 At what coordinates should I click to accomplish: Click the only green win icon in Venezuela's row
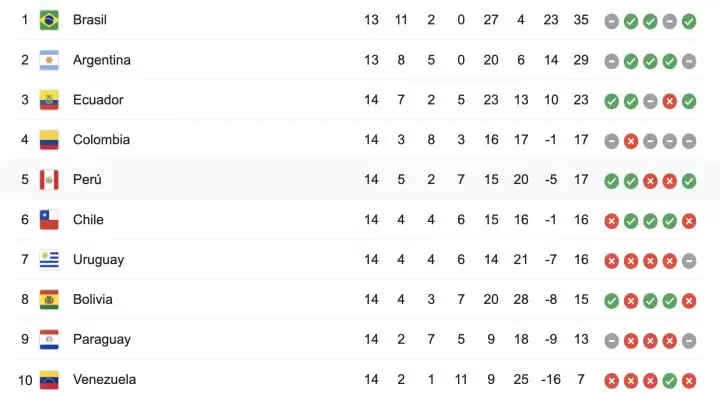[x=670, y=380]
